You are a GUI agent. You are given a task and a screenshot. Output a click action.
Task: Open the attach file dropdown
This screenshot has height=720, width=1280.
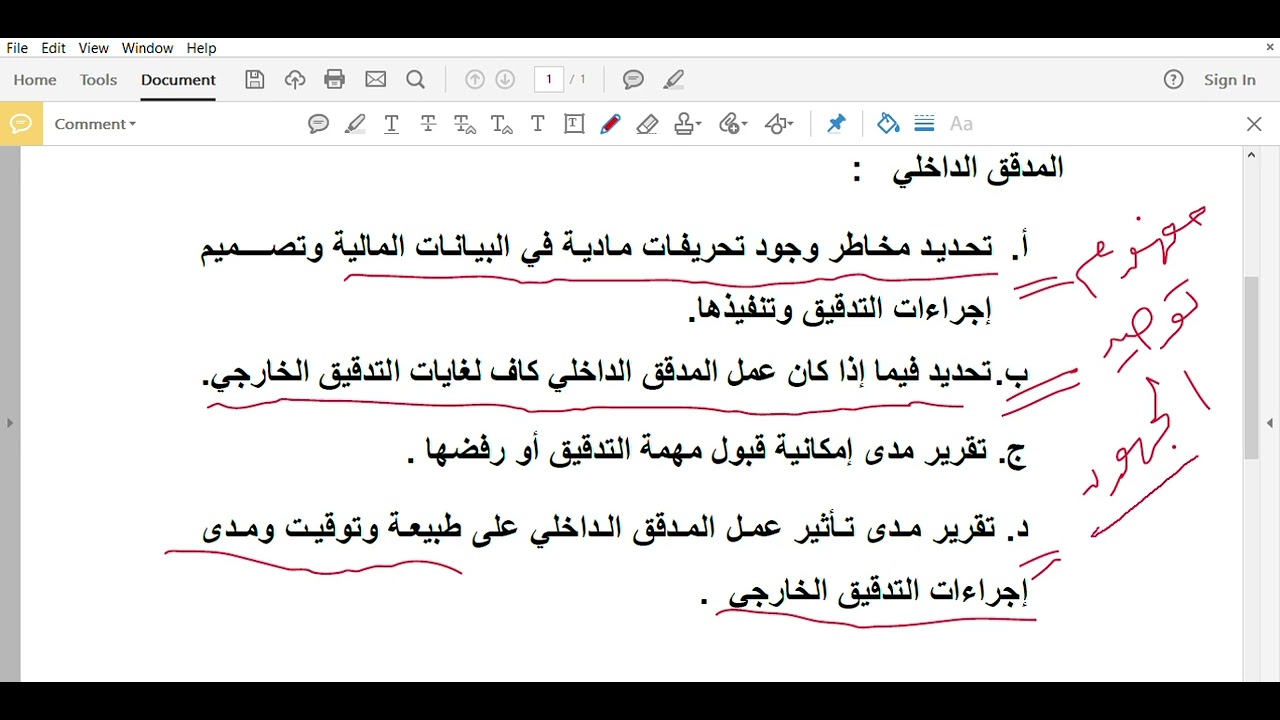tap(733, 124)
